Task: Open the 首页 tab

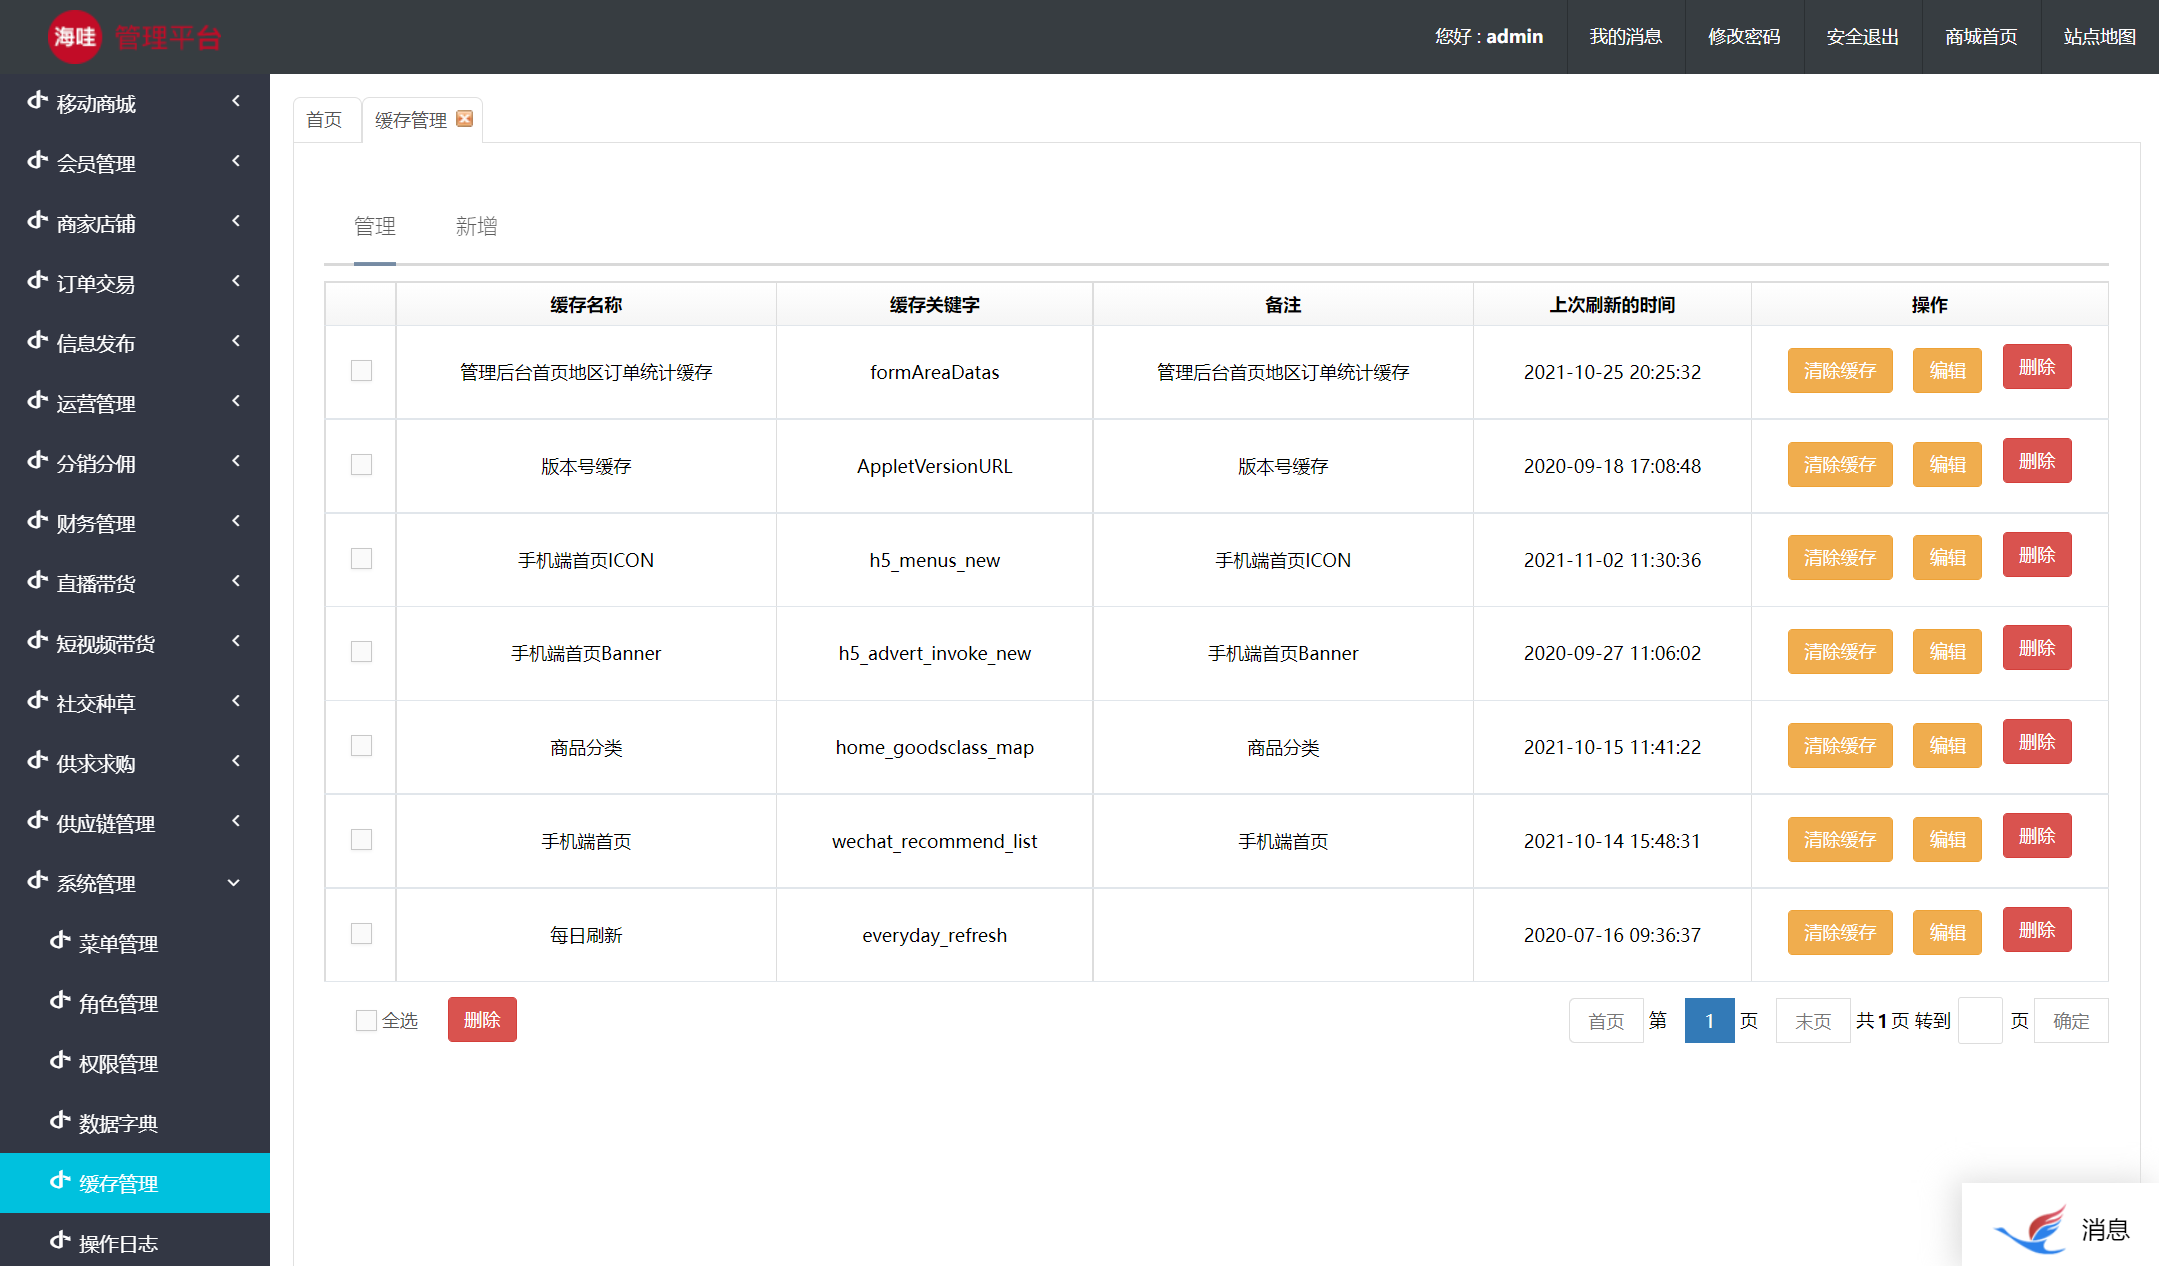Action: (x=324, y=119)
